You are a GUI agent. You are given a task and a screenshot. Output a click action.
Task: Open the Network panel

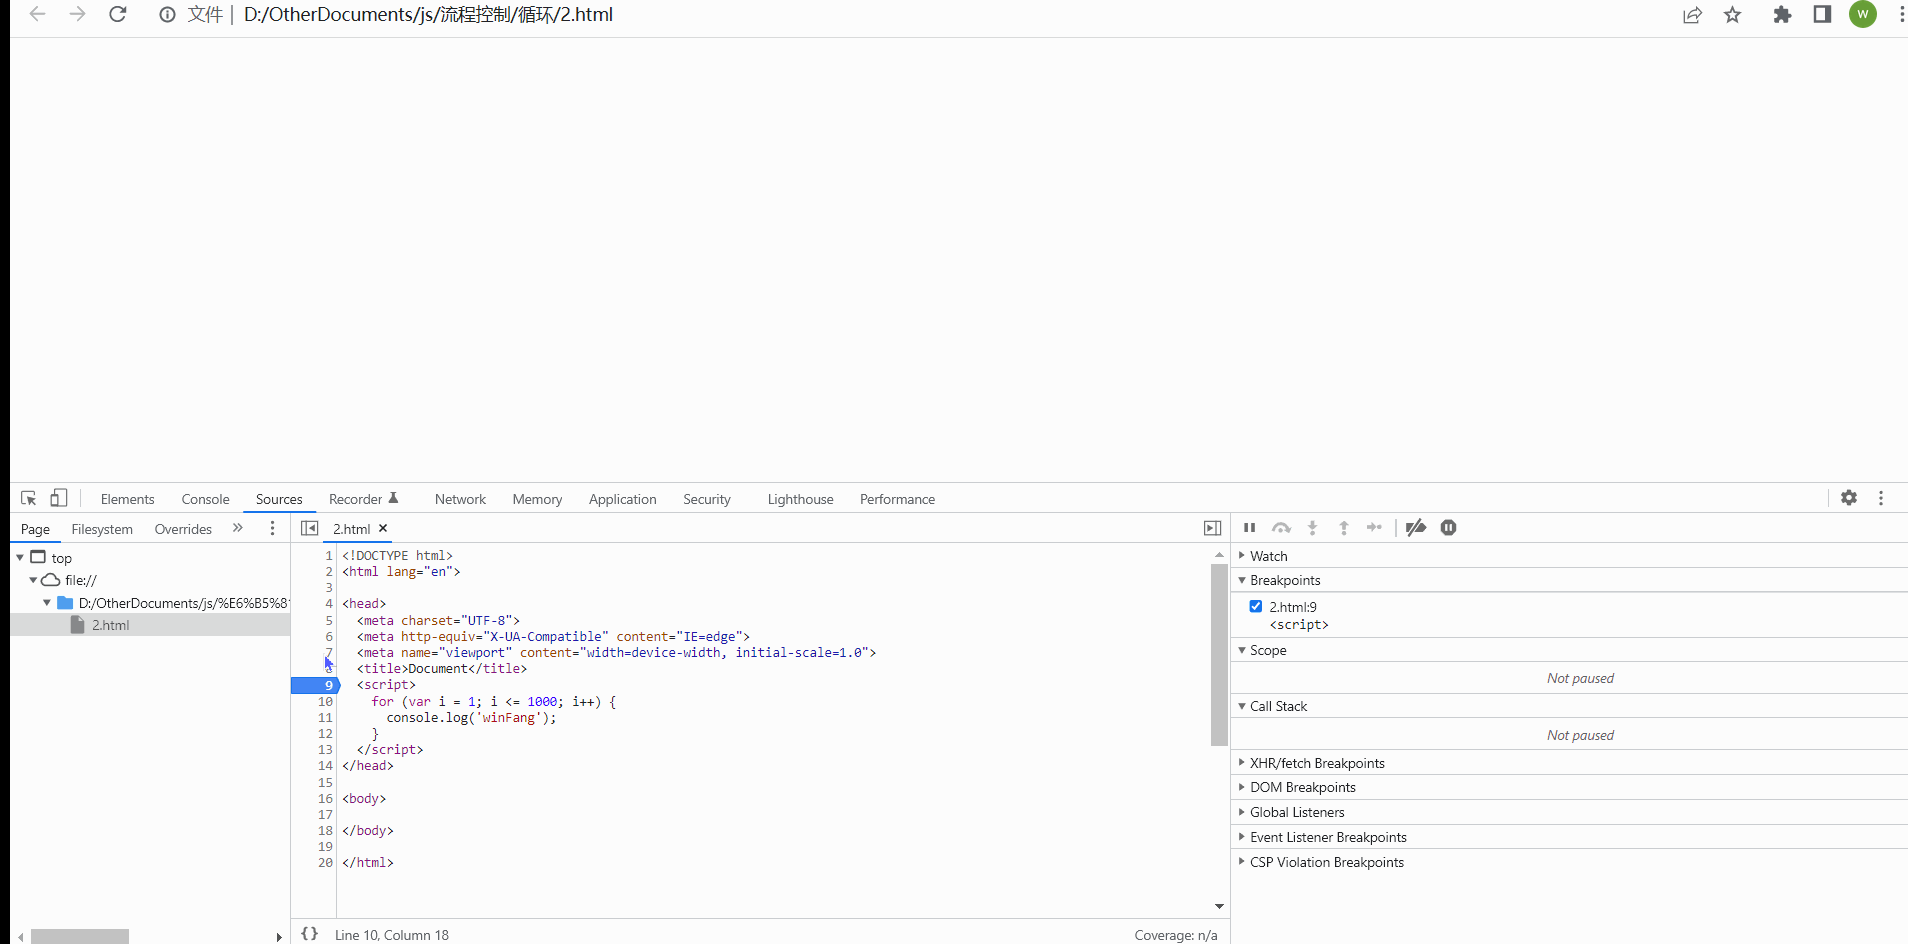coord(460,499)
